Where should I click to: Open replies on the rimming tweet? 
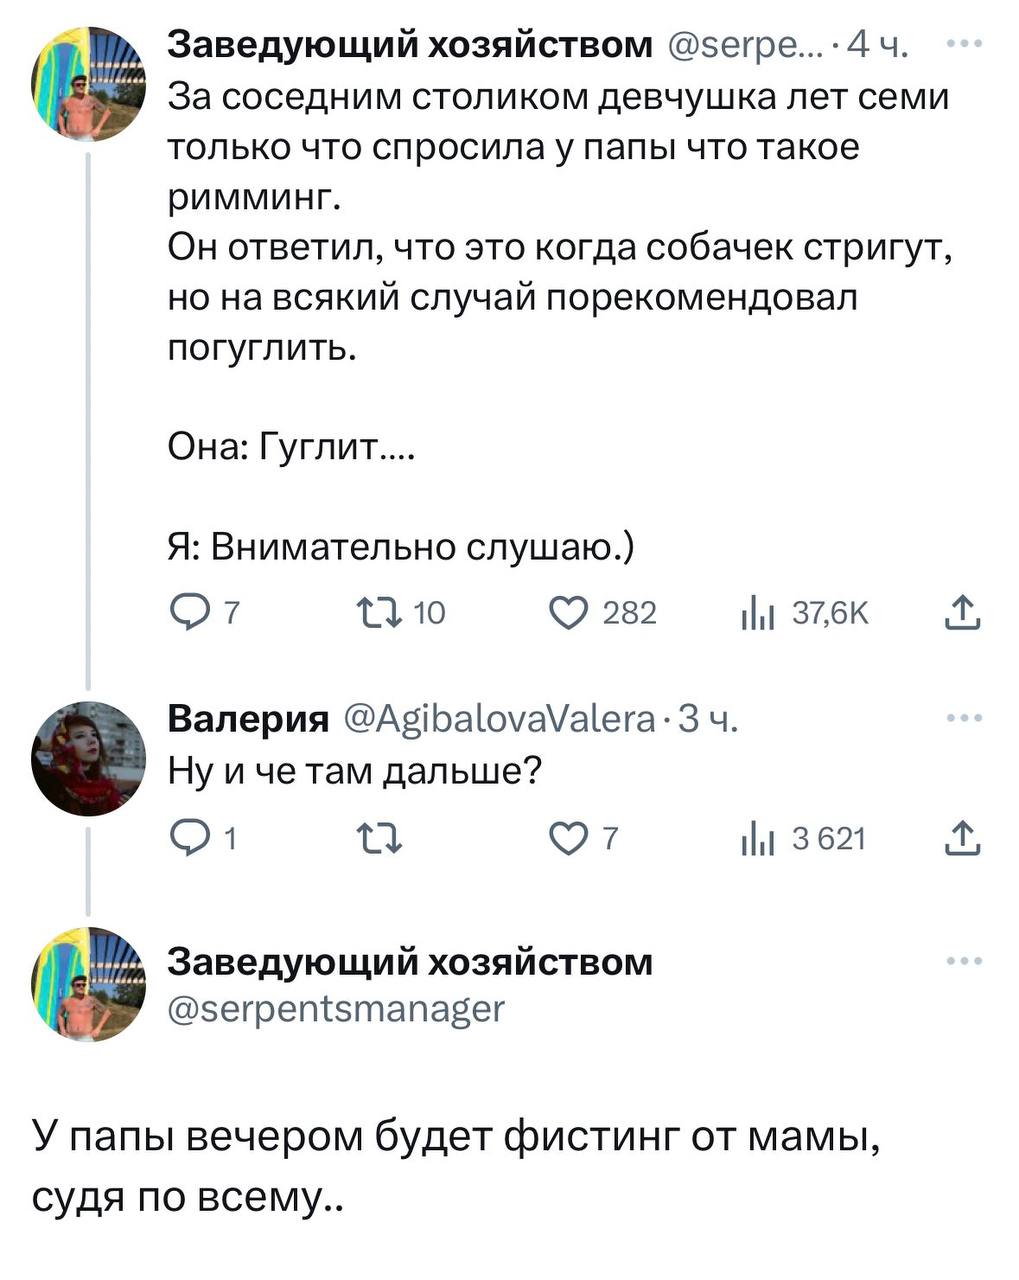(192, 612)
